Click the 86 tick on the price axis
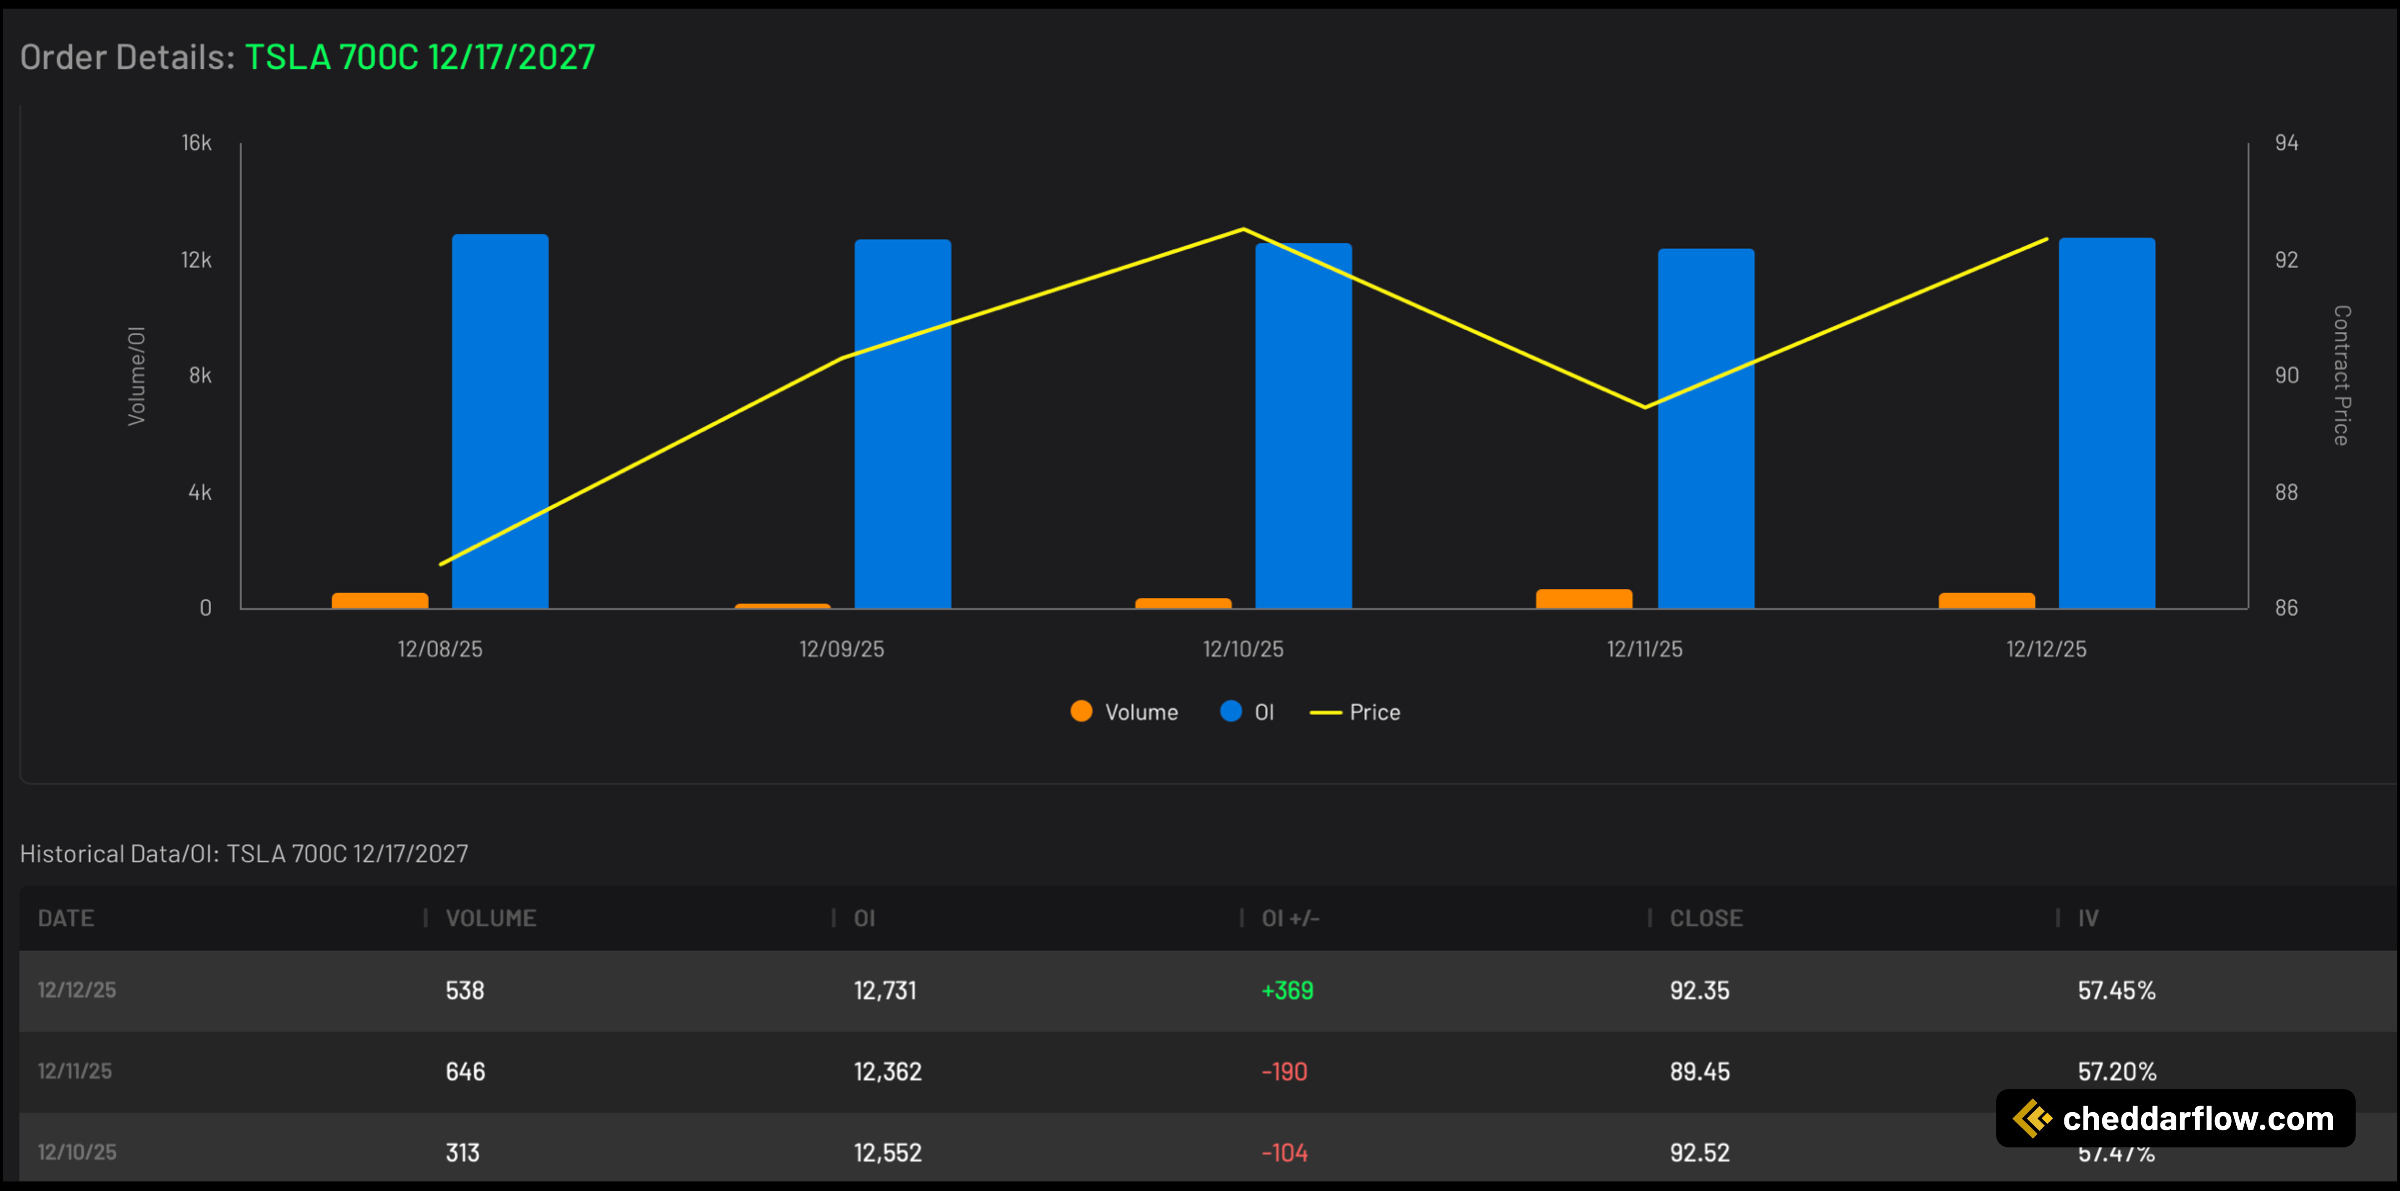Image resolution: width=2400 pixels, height=1191 pixels. pyautogui.click(x=2286, y=608)
